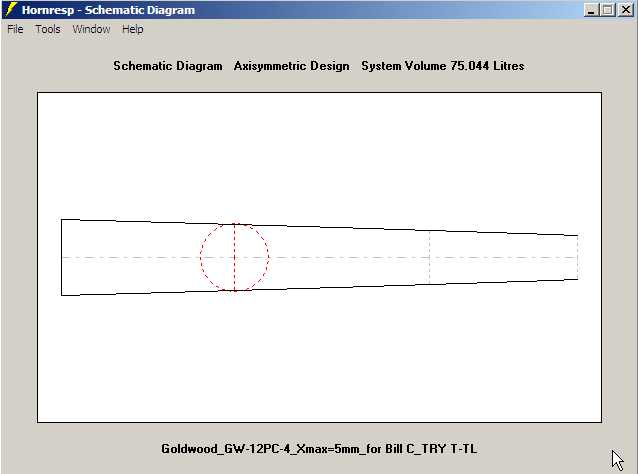
Task: Click the Hornresp lightning bolt title icon
Action: (11, 9)
